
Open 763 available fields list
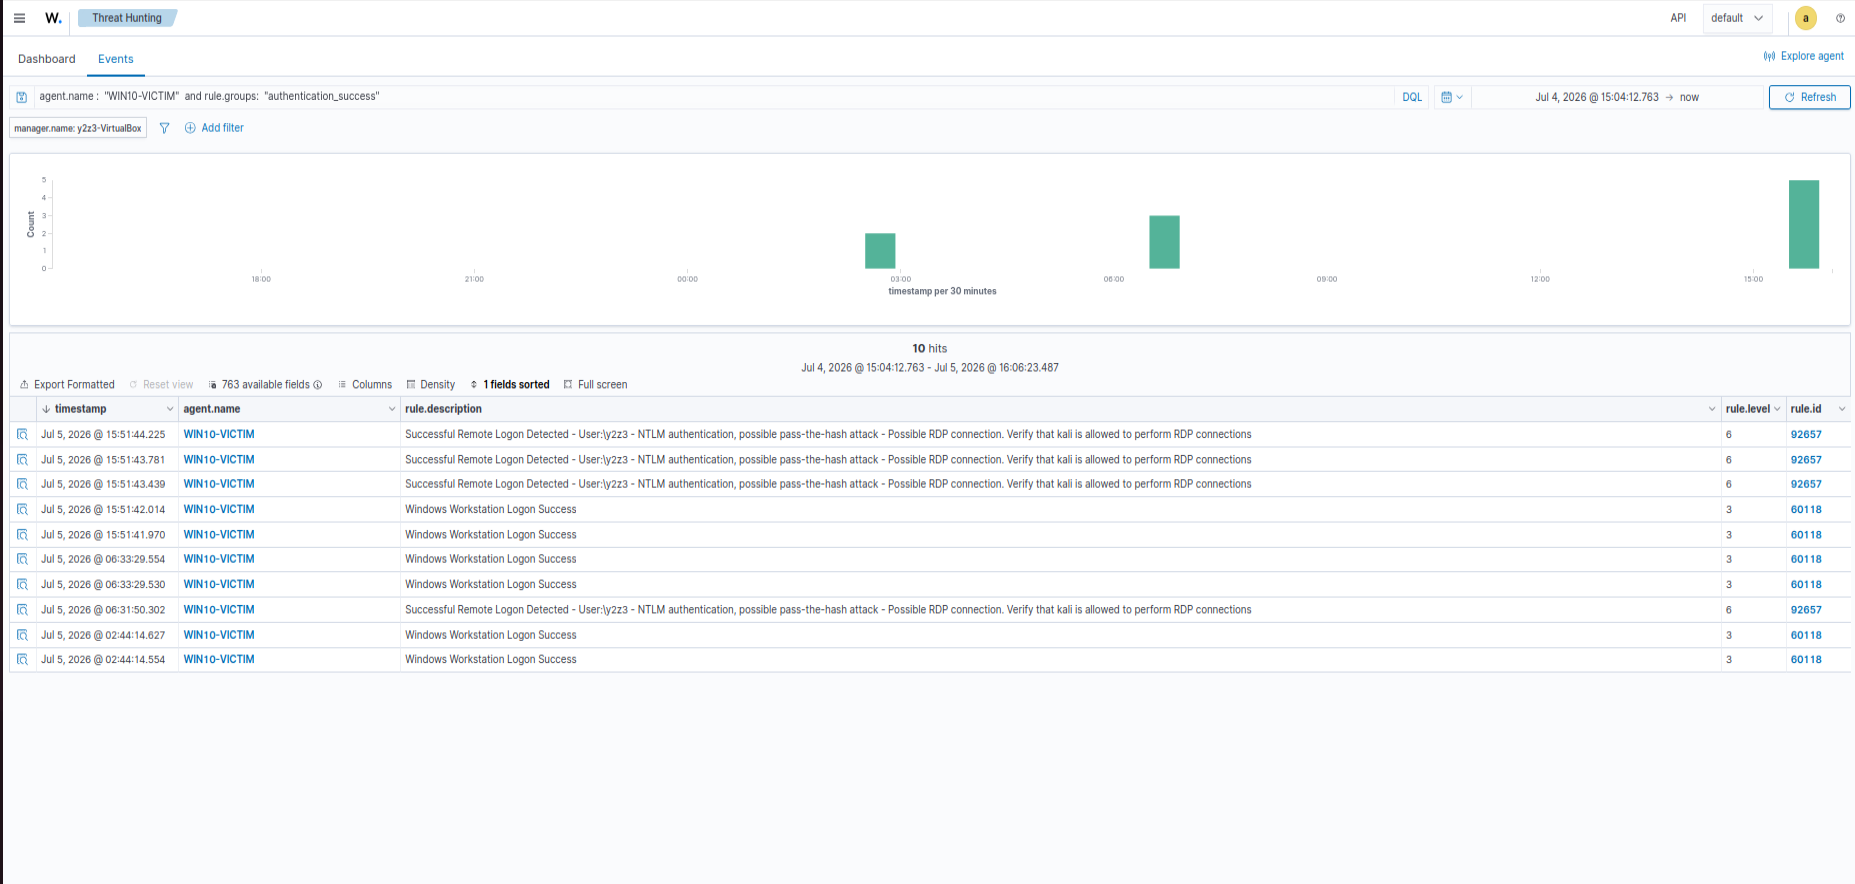[x=265, y=385]
